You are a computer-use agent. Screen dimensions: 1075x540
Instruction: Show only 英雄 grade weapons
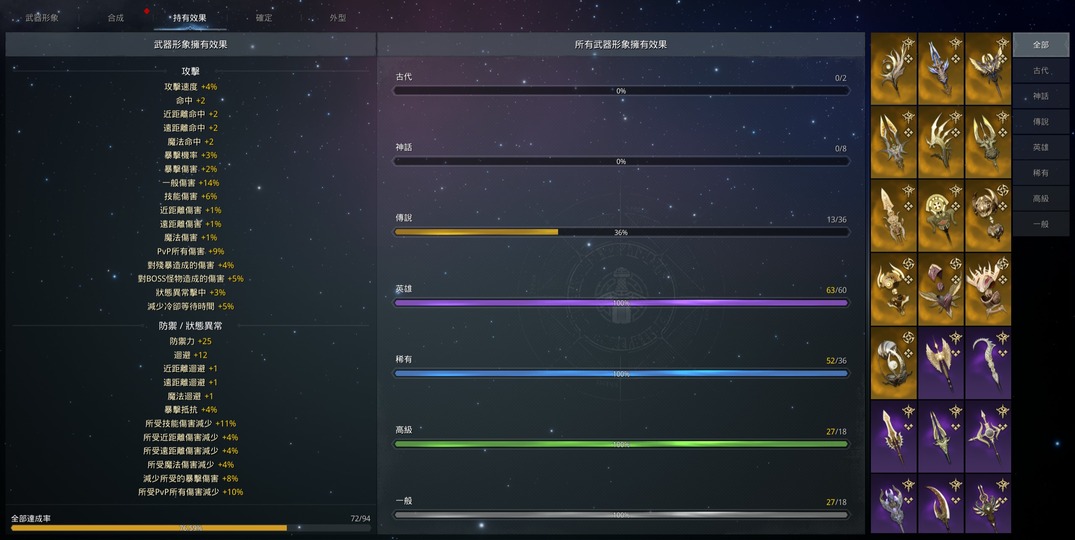point(1041,147)
